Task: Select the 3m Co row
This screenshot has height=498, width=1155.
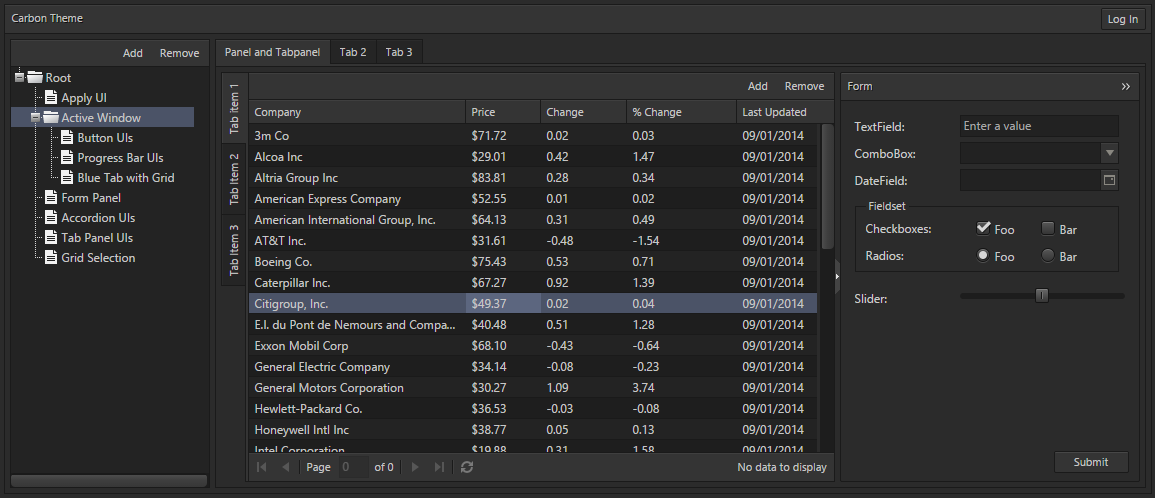Action: pyautogui.click(x=533, y=136)
